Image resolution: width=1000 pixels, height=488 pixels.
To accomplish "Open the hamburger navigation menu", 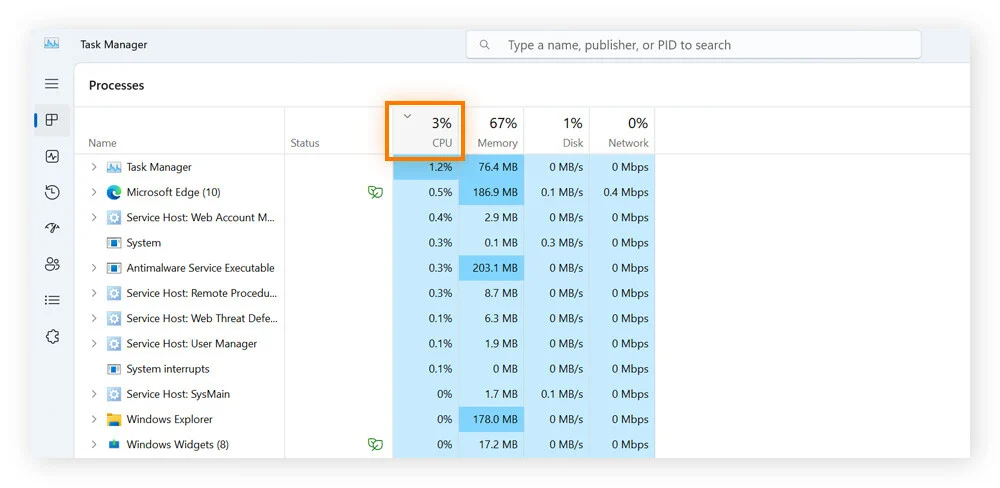I will click(x=52, y=84).
